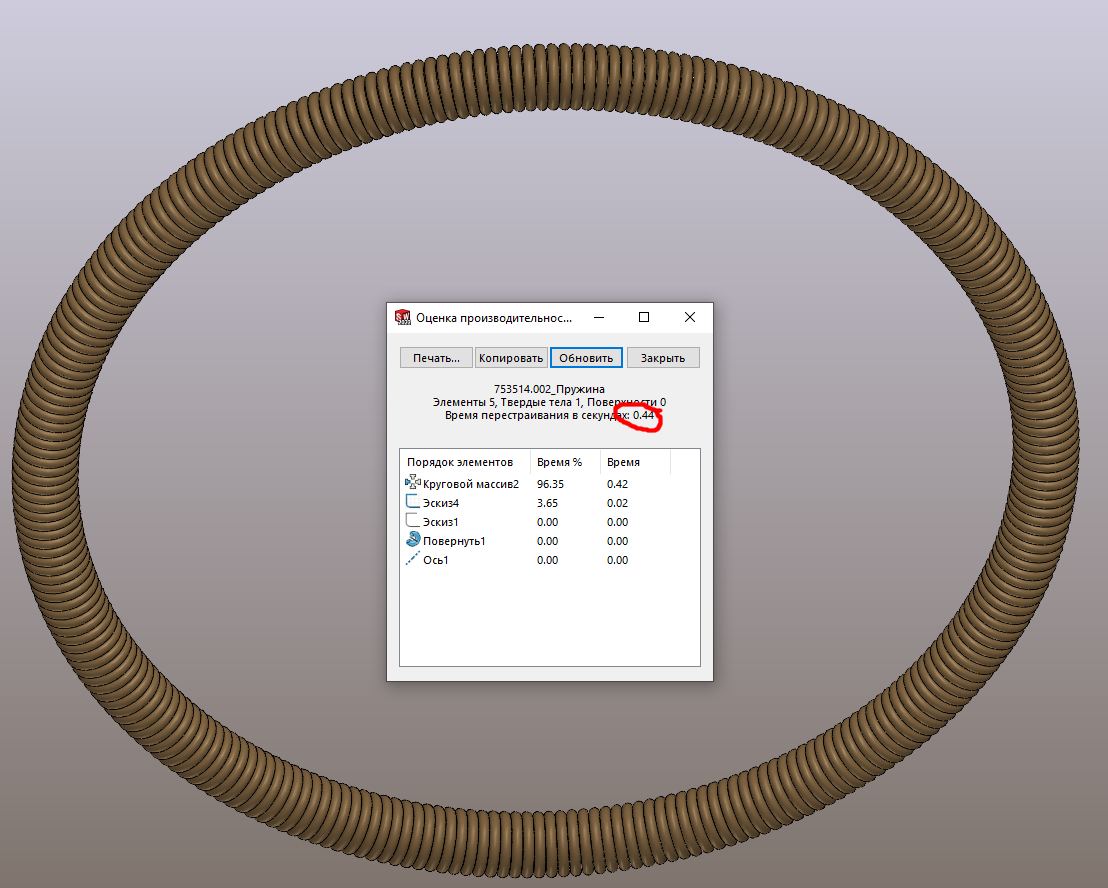1108x888 pixels.
Task: Refresh results with the Обновить button
Action: pos(587,358)
